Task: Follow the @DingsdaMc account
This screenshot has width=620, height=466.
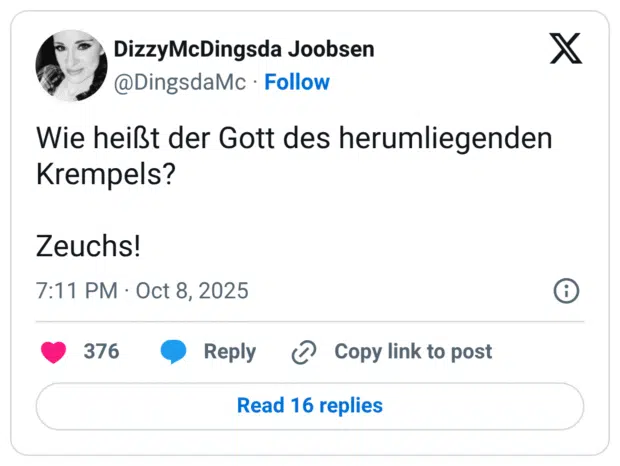Action: [297, 82]
